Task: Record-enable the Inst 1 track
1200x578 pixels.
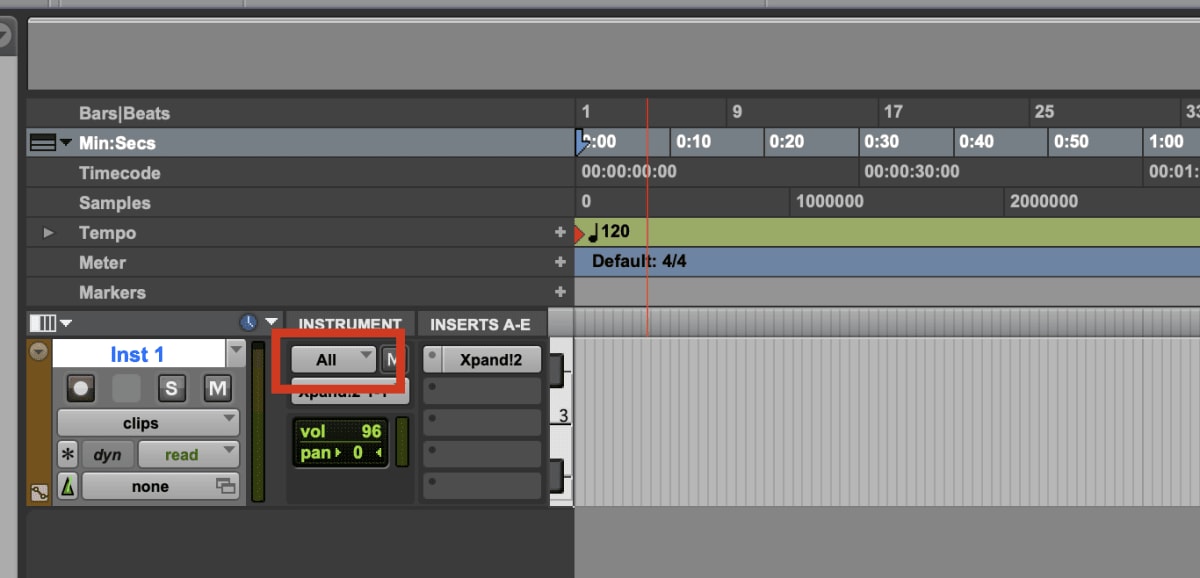Action: coord(80,389)
